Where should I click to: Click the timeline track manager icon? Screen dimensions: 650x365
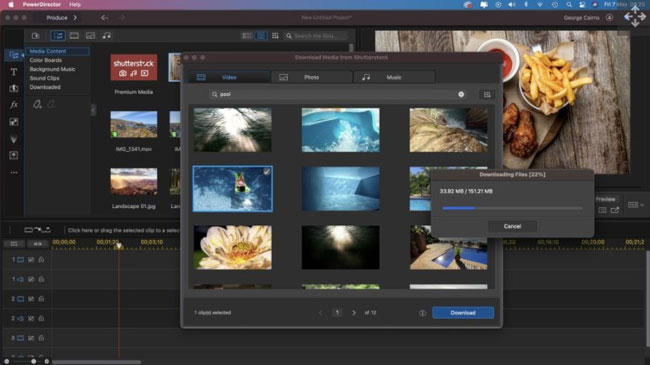(x=14, y=244)
